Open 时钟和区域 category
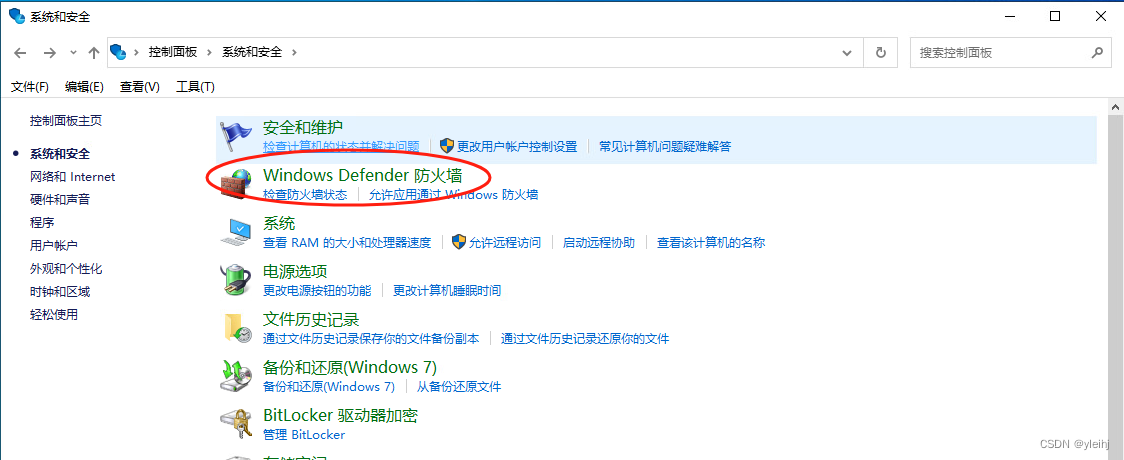 click(59, 291)
